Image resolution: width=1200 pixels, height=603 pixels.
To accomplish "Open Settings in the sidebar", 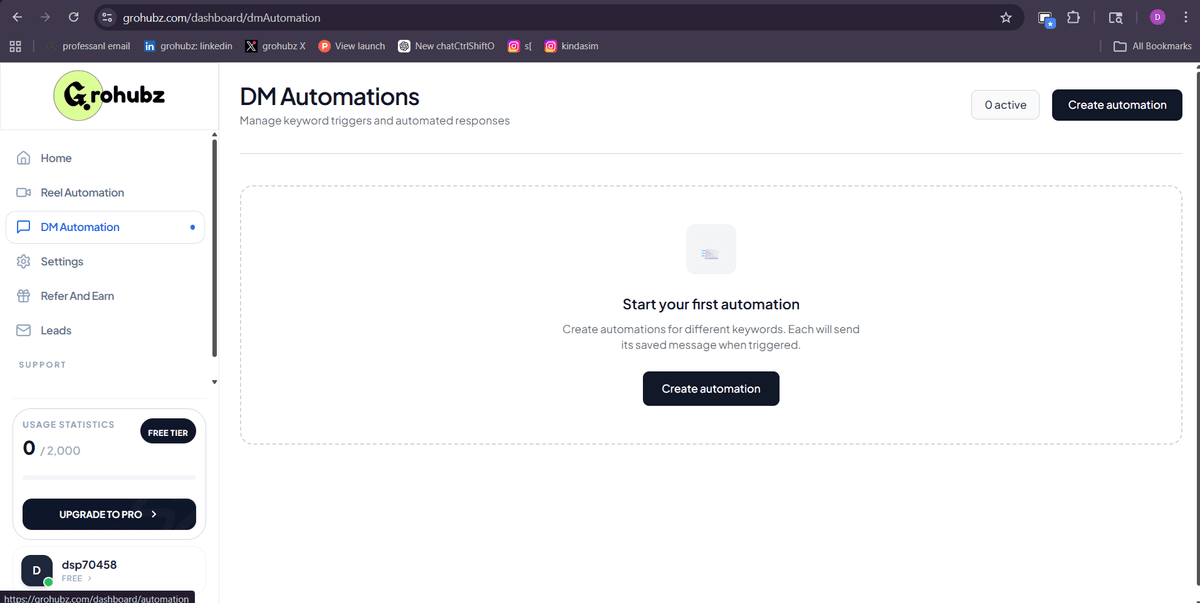I will pos(105,261).
